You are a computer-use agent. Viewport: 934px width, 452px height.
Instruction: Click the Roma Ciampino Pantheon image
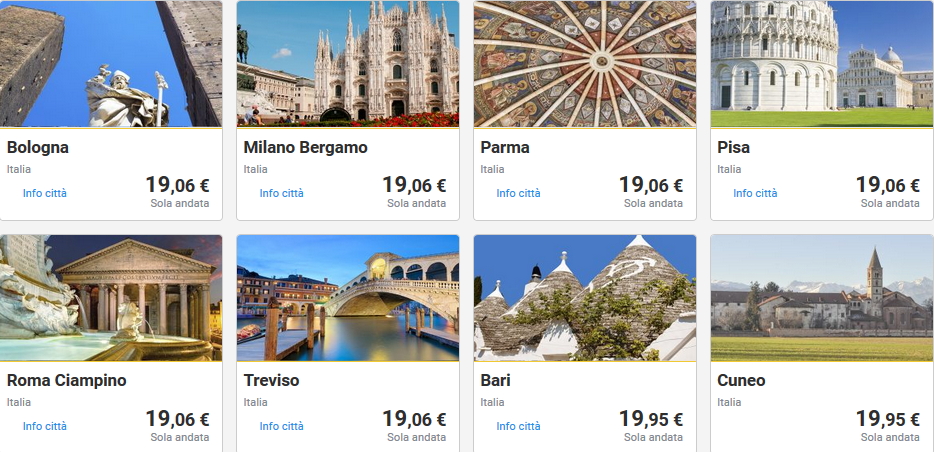[111, 298]
